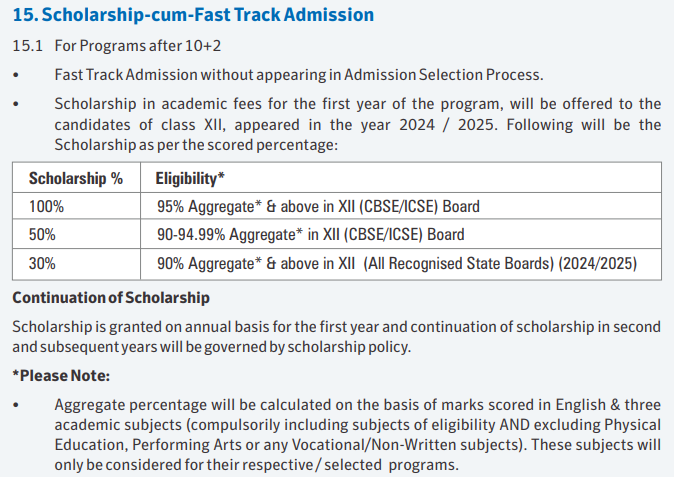The height and width of the screenshot is (477, 674).
Task: Click the paragraph starting 'Scholarship is granted'
Action: 336,337
